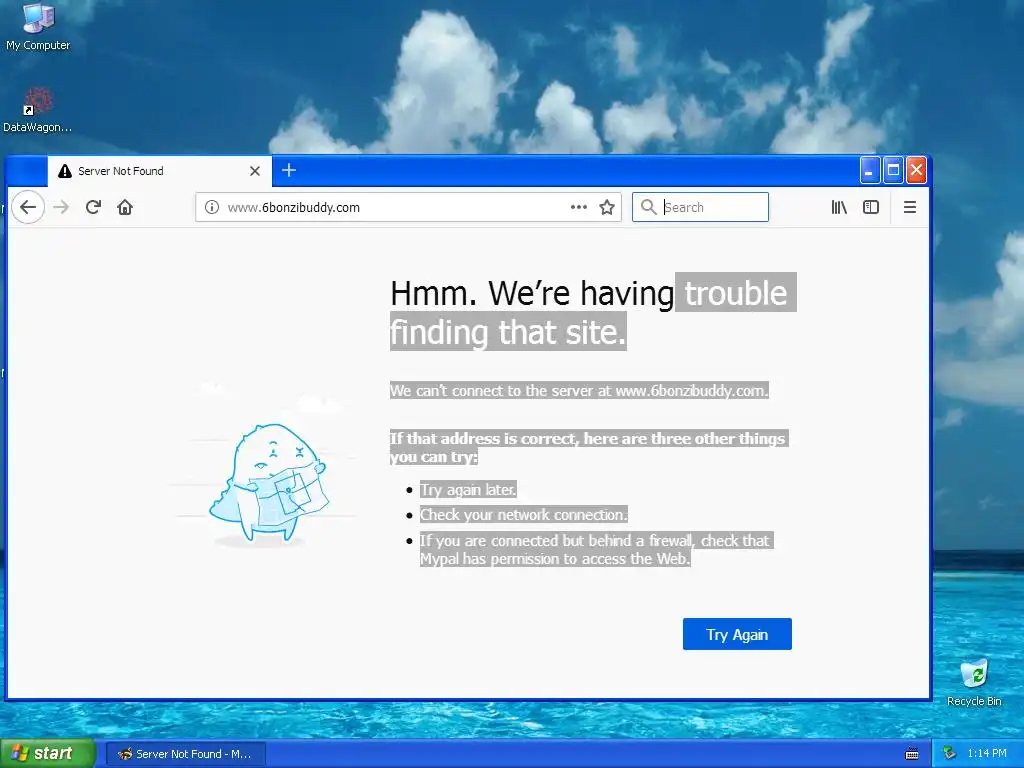1024x768 pixels.
Task: Click the firewall Mypal permission text
Action: 597,549
